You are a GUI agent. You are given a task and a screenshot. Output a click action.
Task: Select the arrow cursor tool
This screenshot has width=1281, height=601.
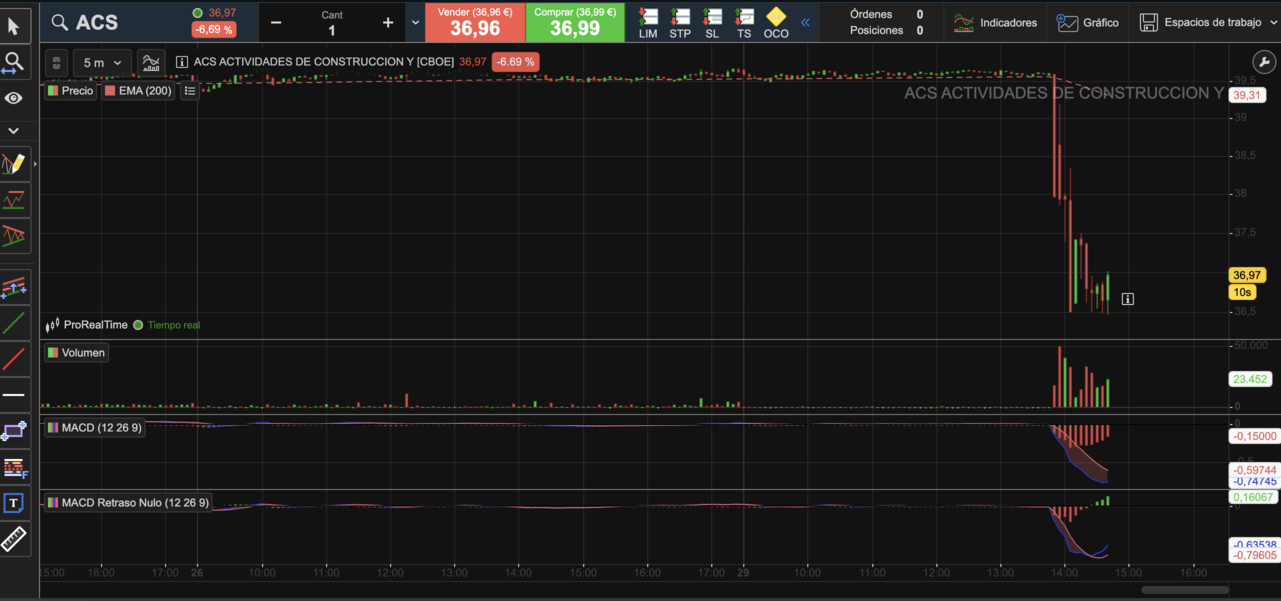click(14, 26)
